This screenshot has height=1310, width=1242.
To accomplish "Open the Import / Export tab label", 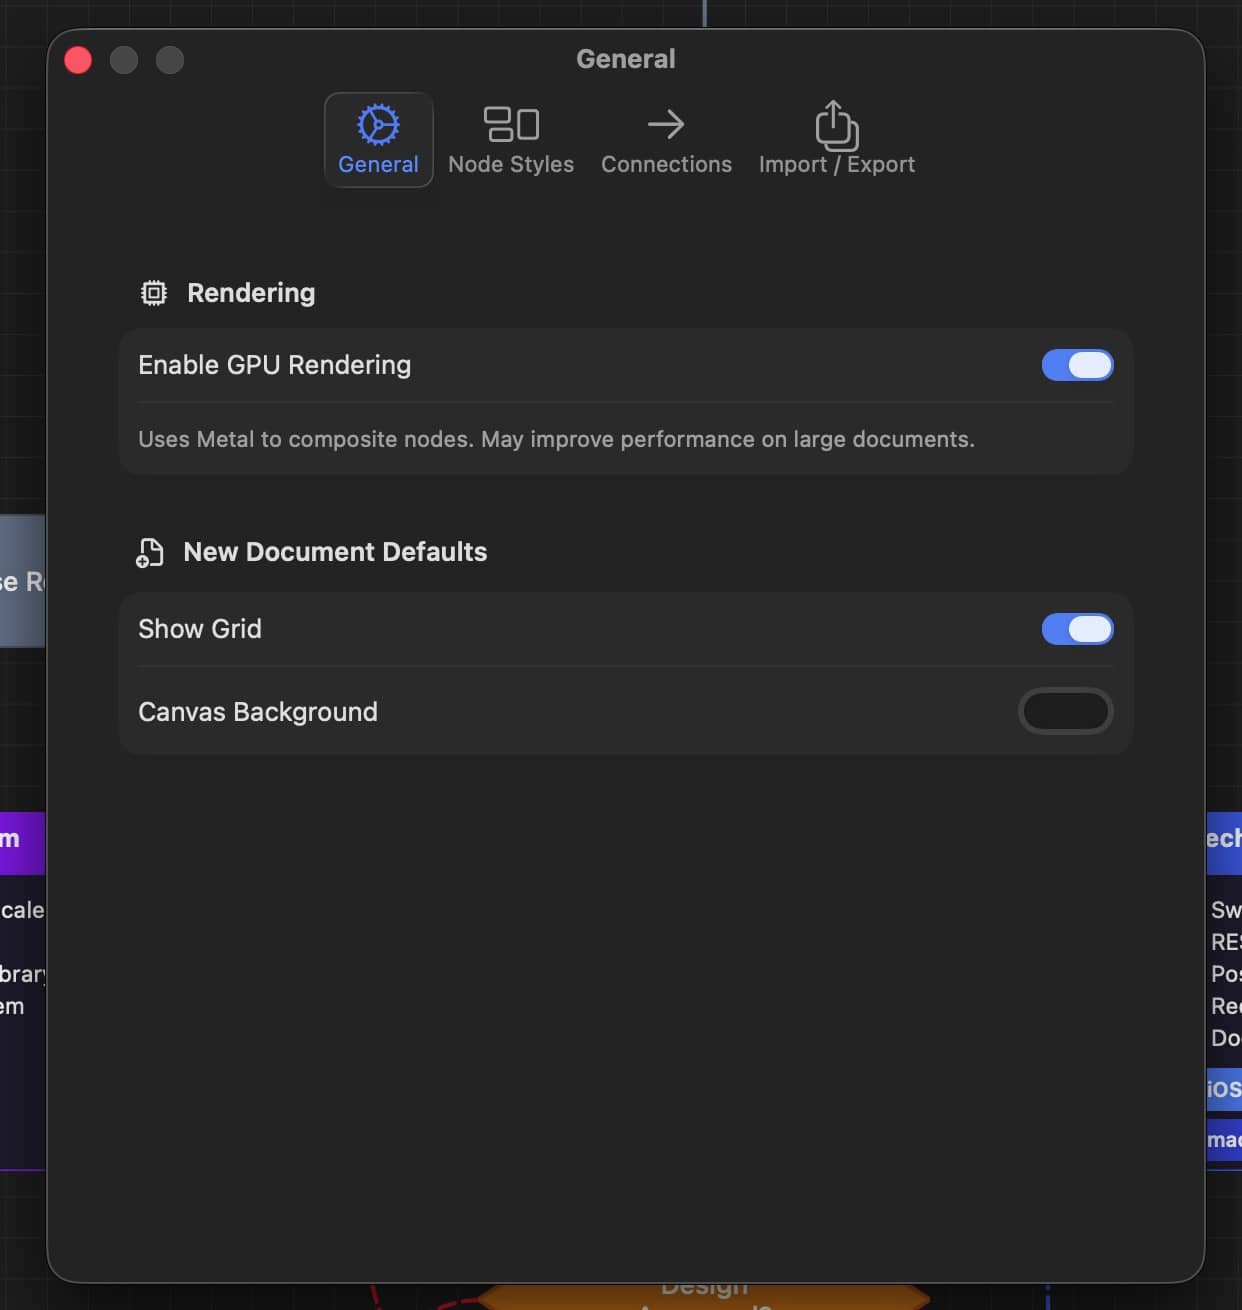I will click(x=836, y=165).
